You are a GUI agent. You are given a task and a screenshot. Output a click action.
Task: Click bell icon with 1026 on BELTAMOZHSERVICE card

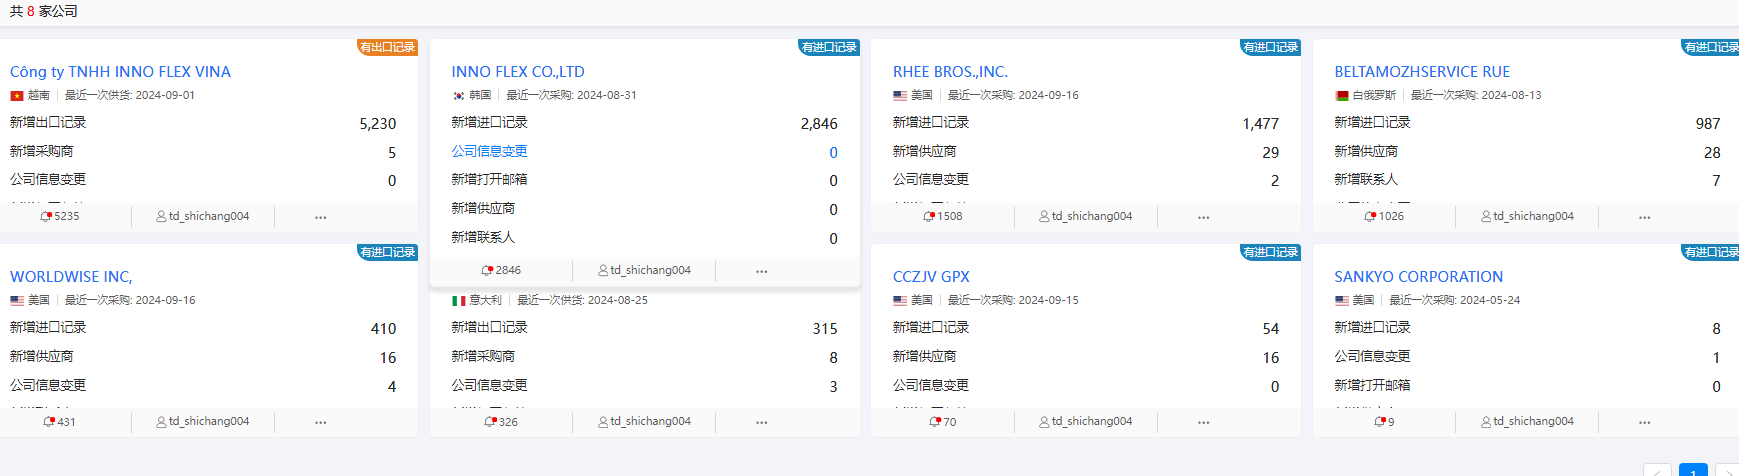1370,216
